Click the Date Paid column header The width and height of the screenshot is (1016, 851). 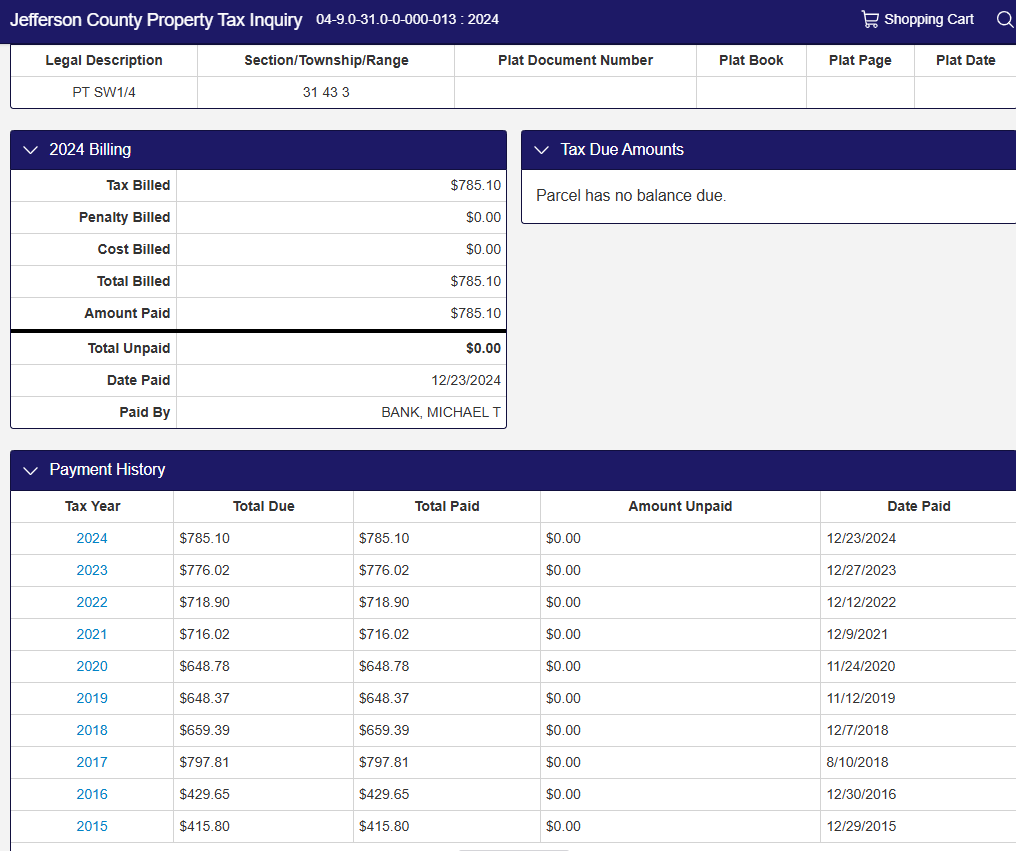point(918,506)
